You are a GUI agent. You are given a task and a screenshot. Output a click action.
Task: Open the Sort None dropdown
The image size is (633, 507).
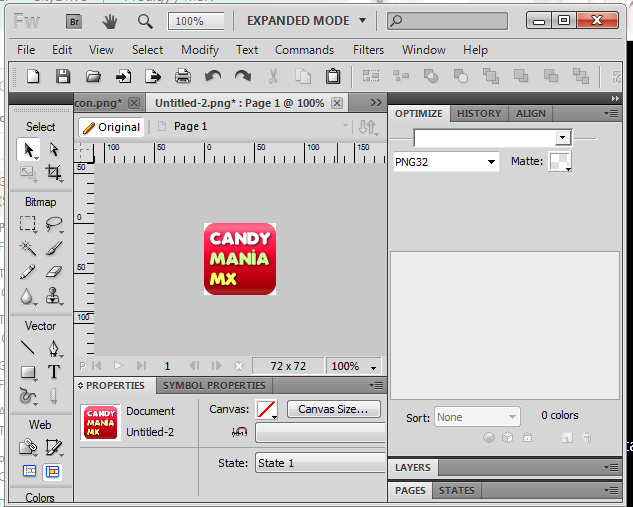(477, 417)
